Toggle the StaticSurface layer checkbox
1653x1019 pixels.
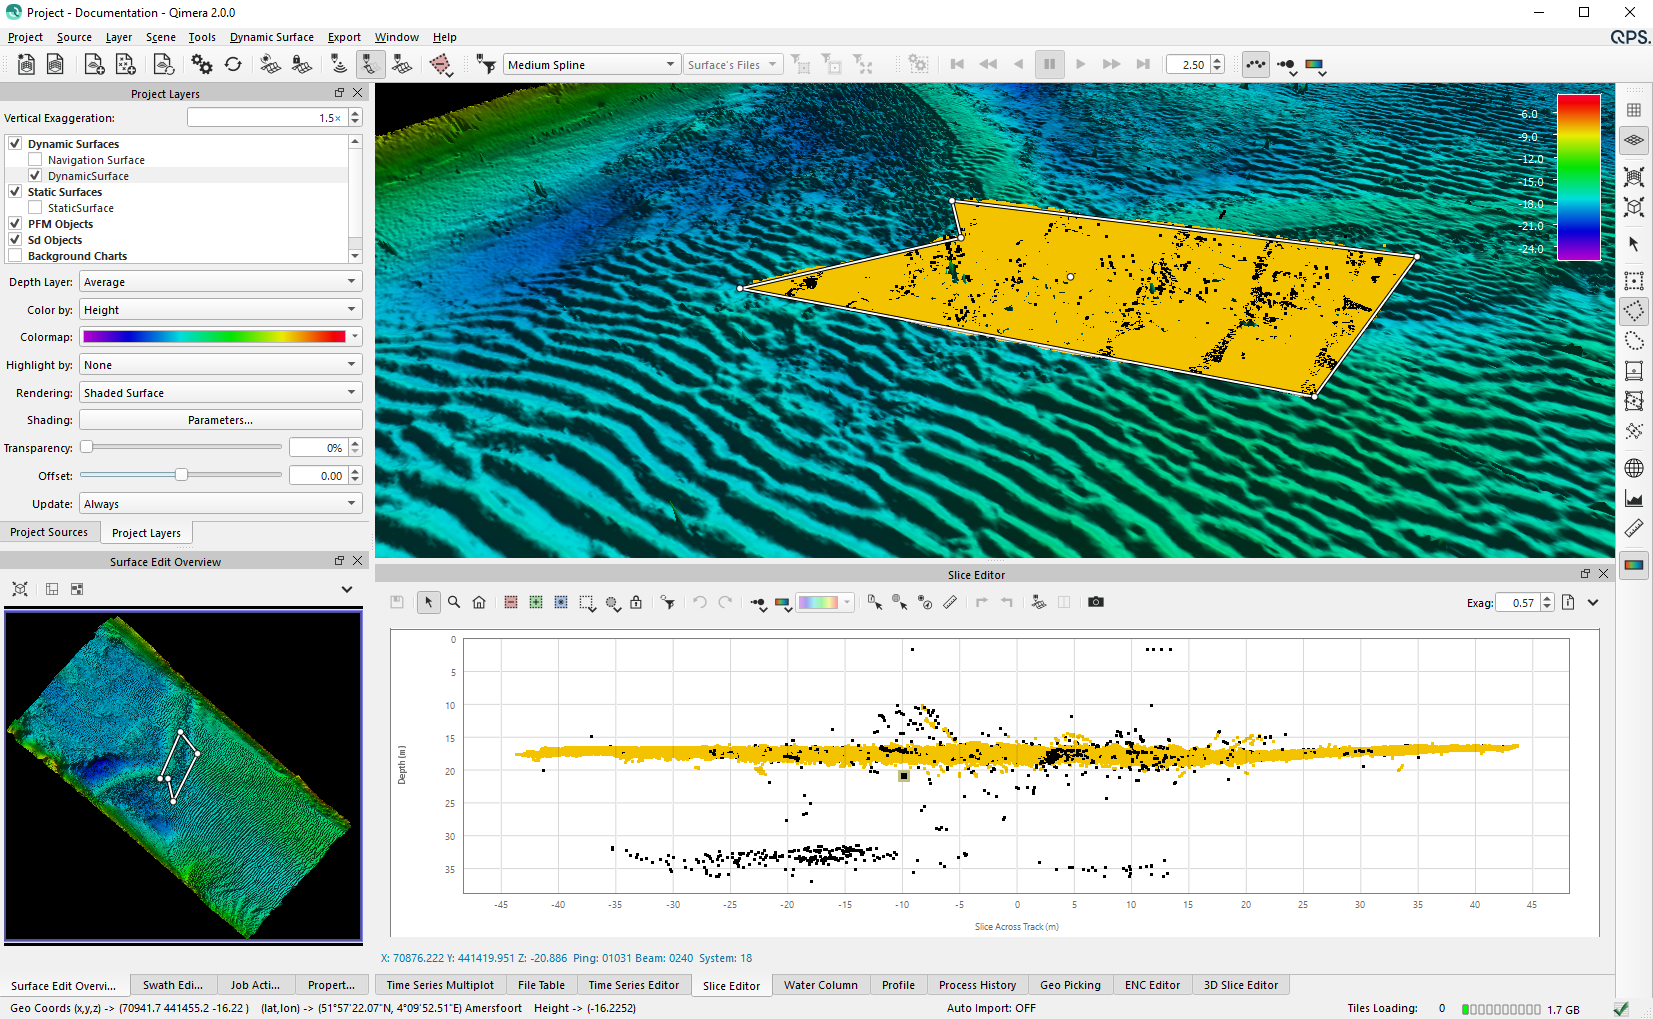point(35,208)
